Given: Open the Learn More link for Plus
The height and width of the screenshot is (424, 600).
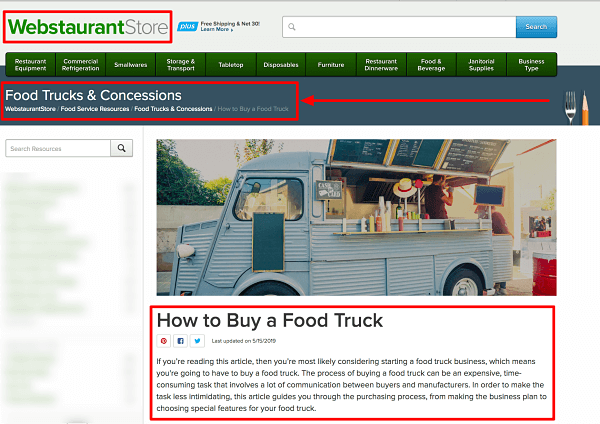Looking at the screenshot, I should tap(217, 29).
